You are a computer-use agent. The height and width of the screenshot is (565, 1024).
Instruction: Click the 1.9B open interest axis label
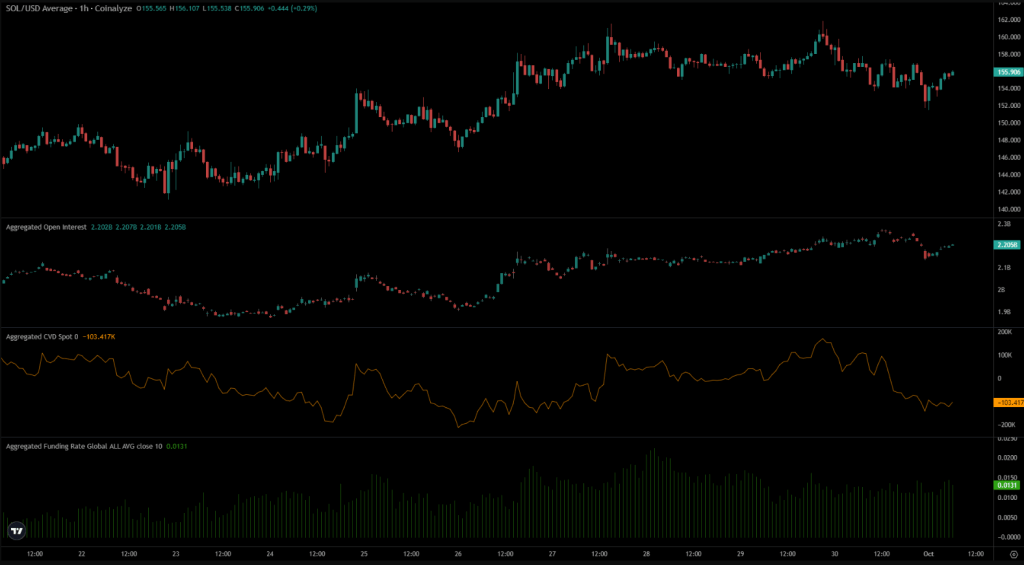(x=1004, y=312)
